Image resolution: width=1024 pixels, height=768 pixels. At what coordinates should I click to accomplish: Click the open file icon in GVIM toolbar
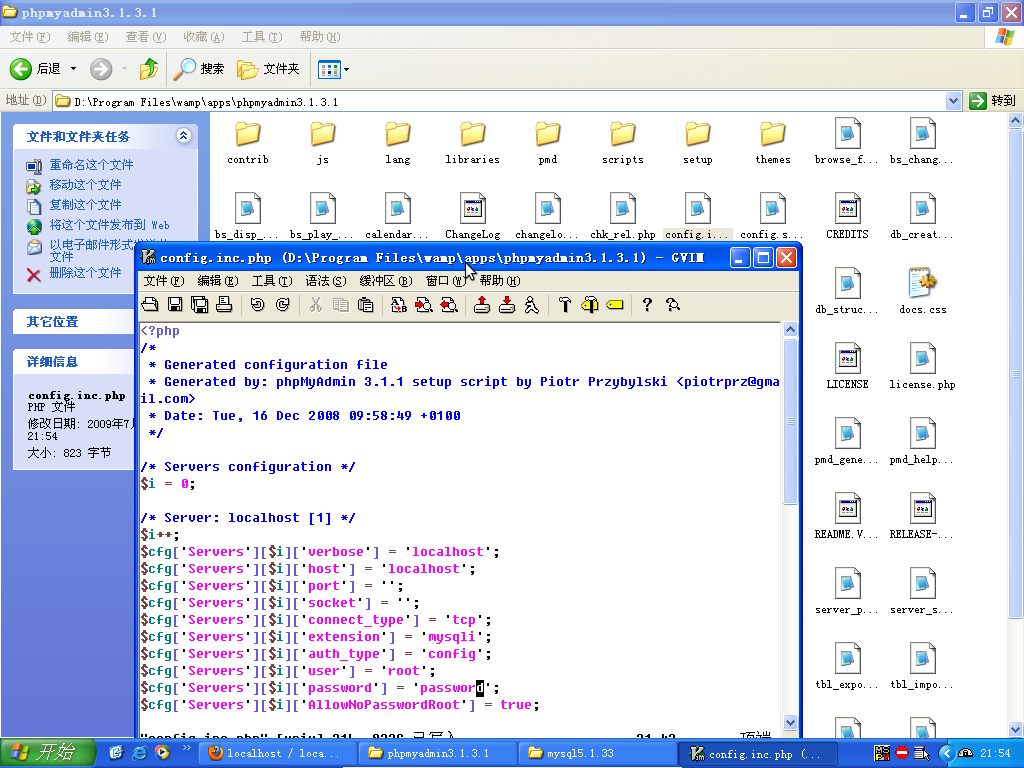[x=150, y=305]
